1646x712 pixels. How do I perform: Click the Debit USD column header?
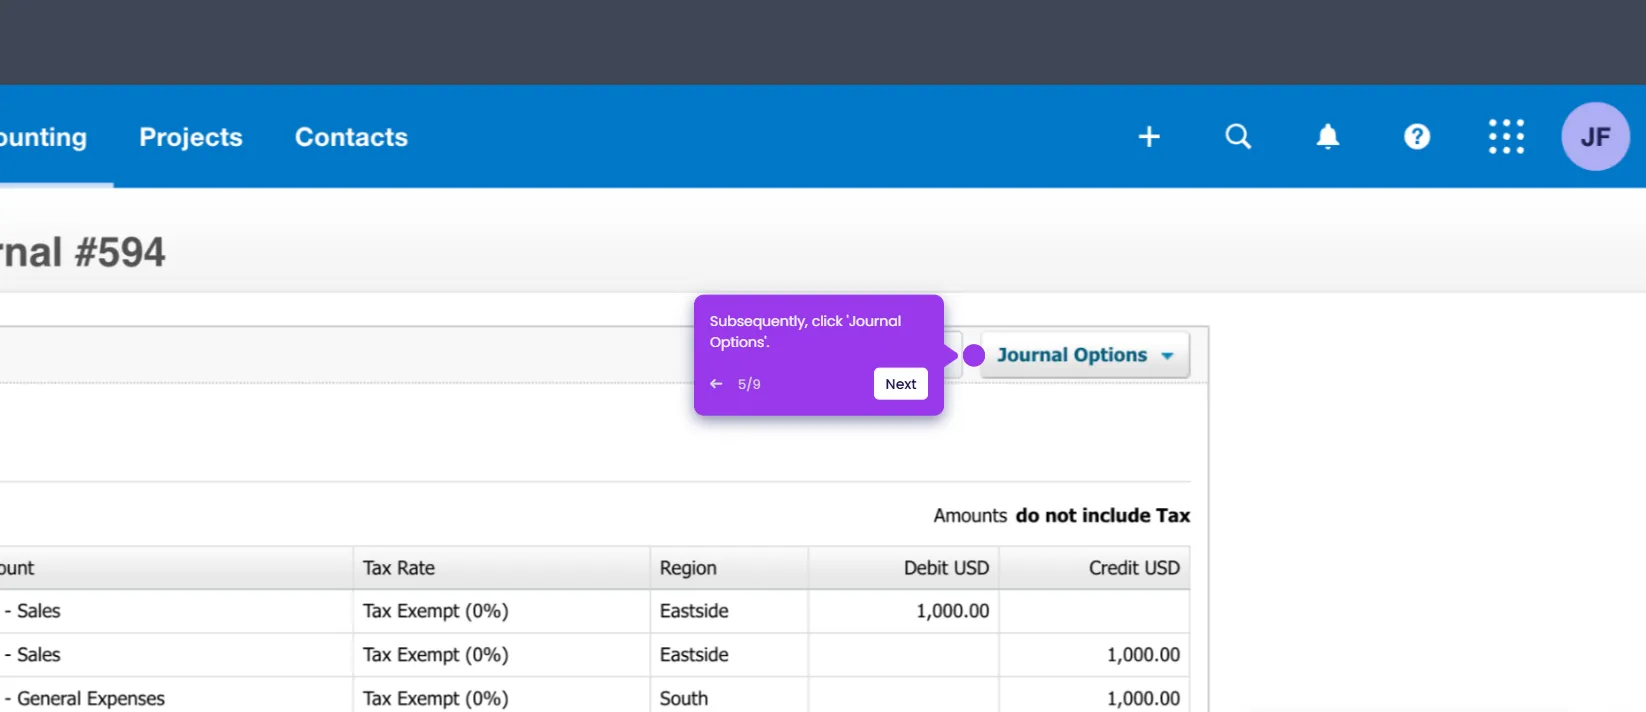903,568
